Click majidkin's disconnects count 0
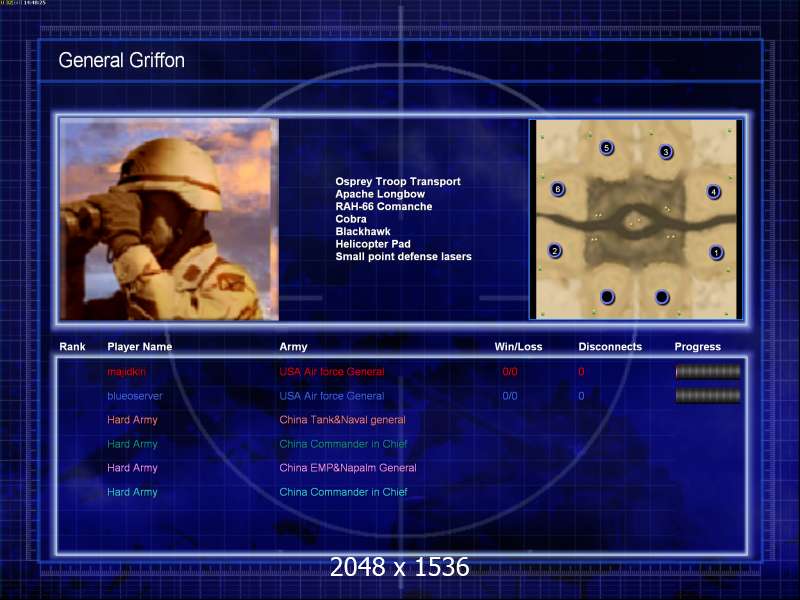800x600 pixels. pyautogui.click(x=581, y=372)
